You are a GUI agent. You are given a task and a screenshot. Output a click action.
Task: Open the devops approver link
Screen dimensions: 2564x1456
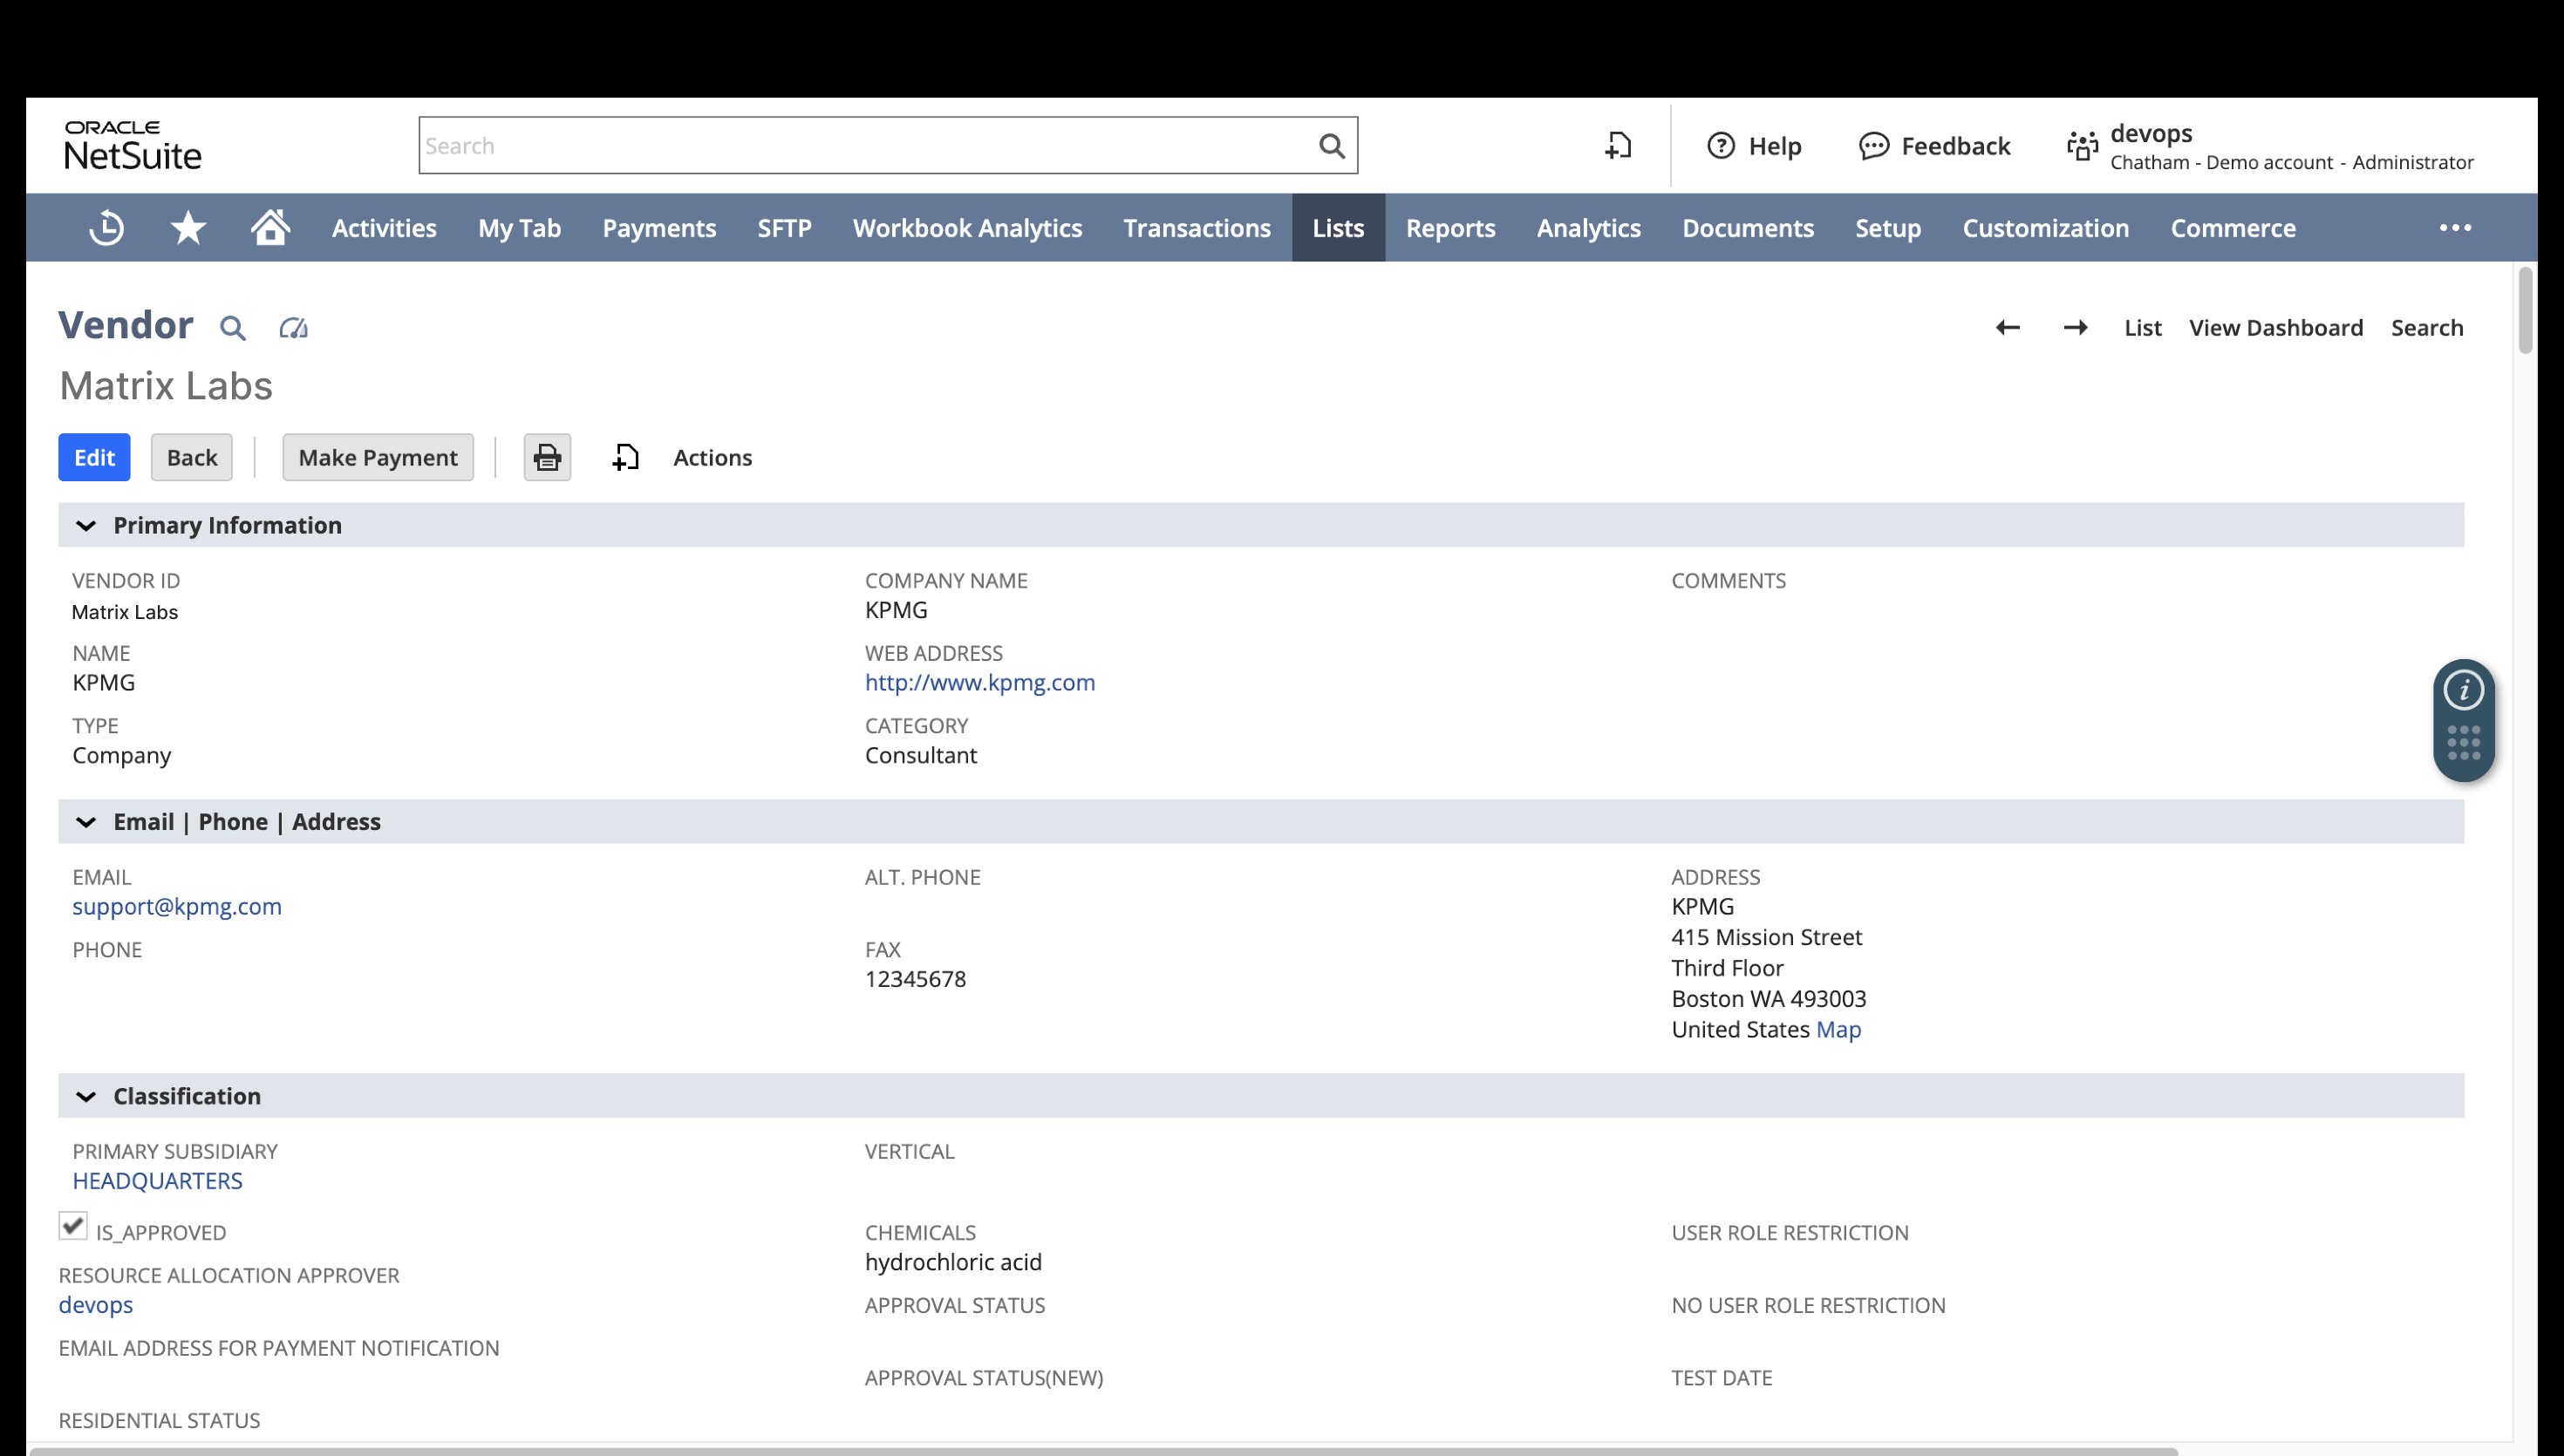pos(95,1305)
